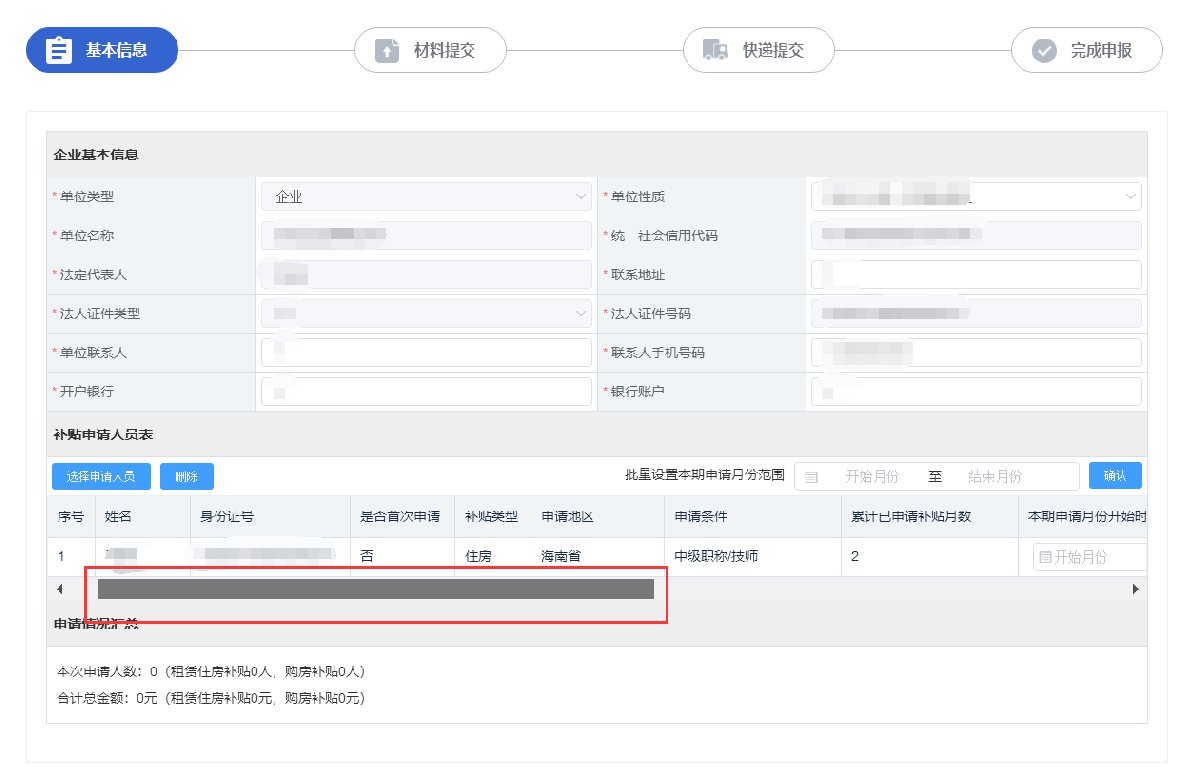
Task: Click calendar icon in batch month range picker
Action: tap(811, 477)
